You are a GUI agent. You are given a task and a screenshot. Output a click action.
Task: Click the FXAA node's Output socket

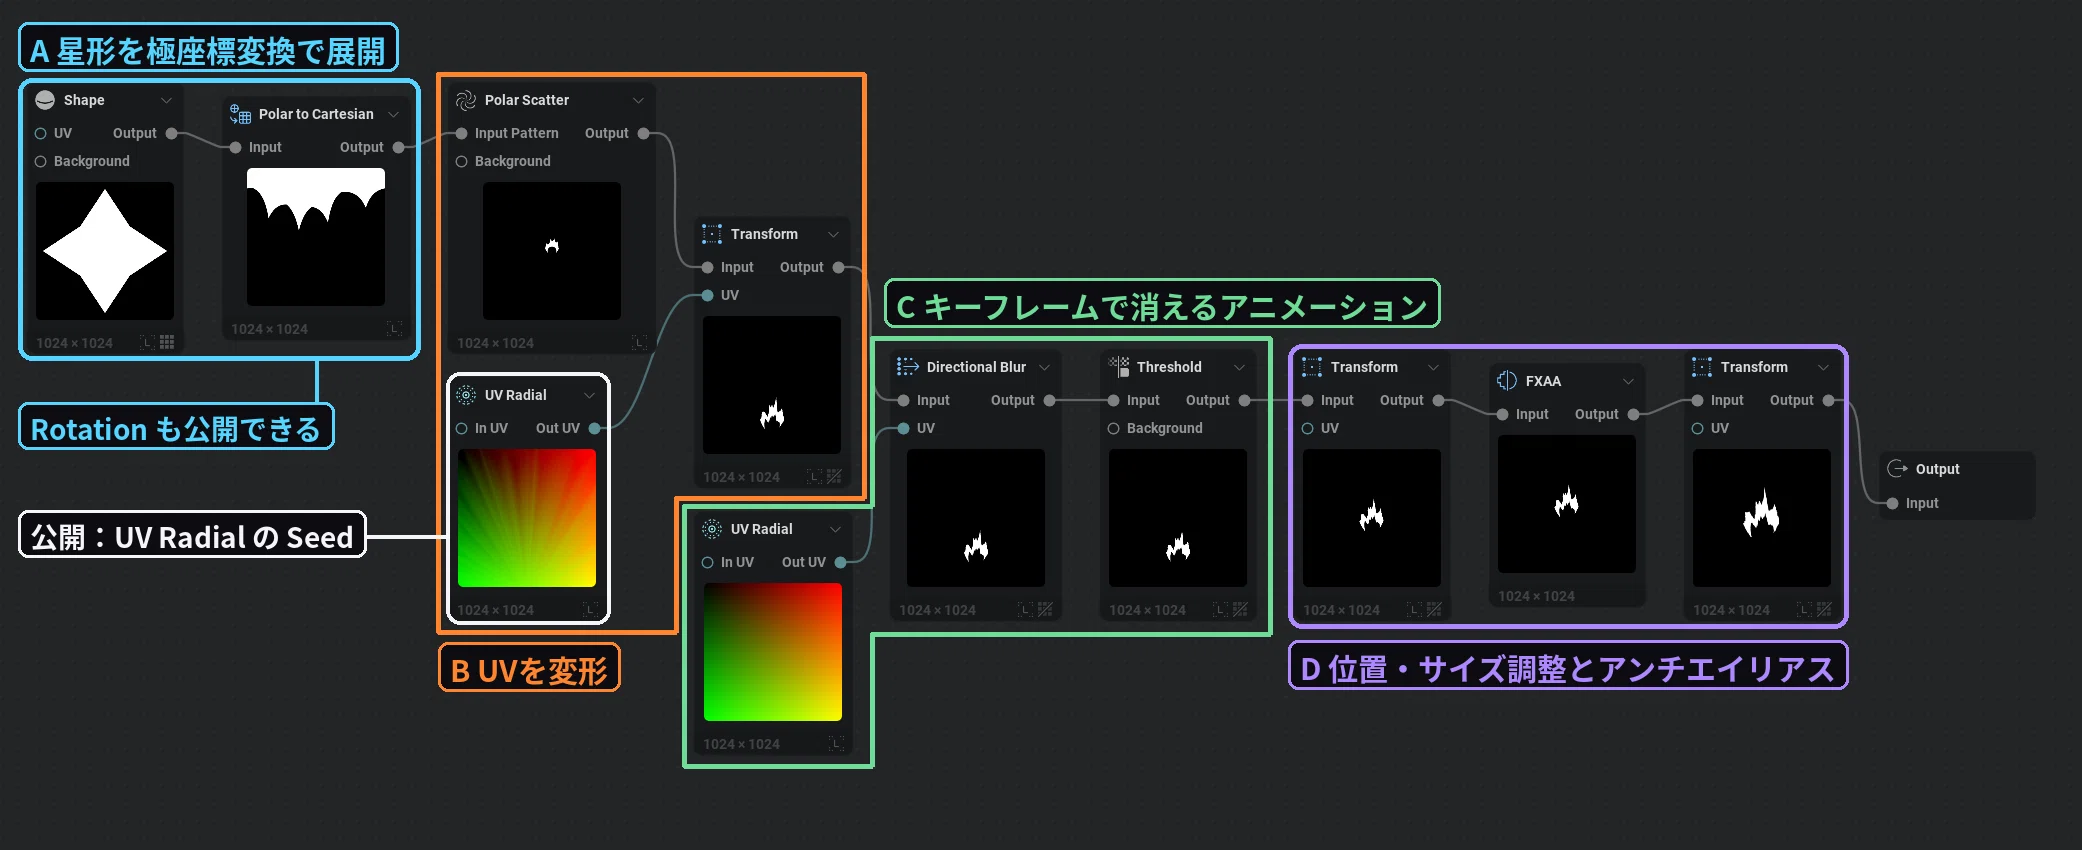coord(1634,414)
